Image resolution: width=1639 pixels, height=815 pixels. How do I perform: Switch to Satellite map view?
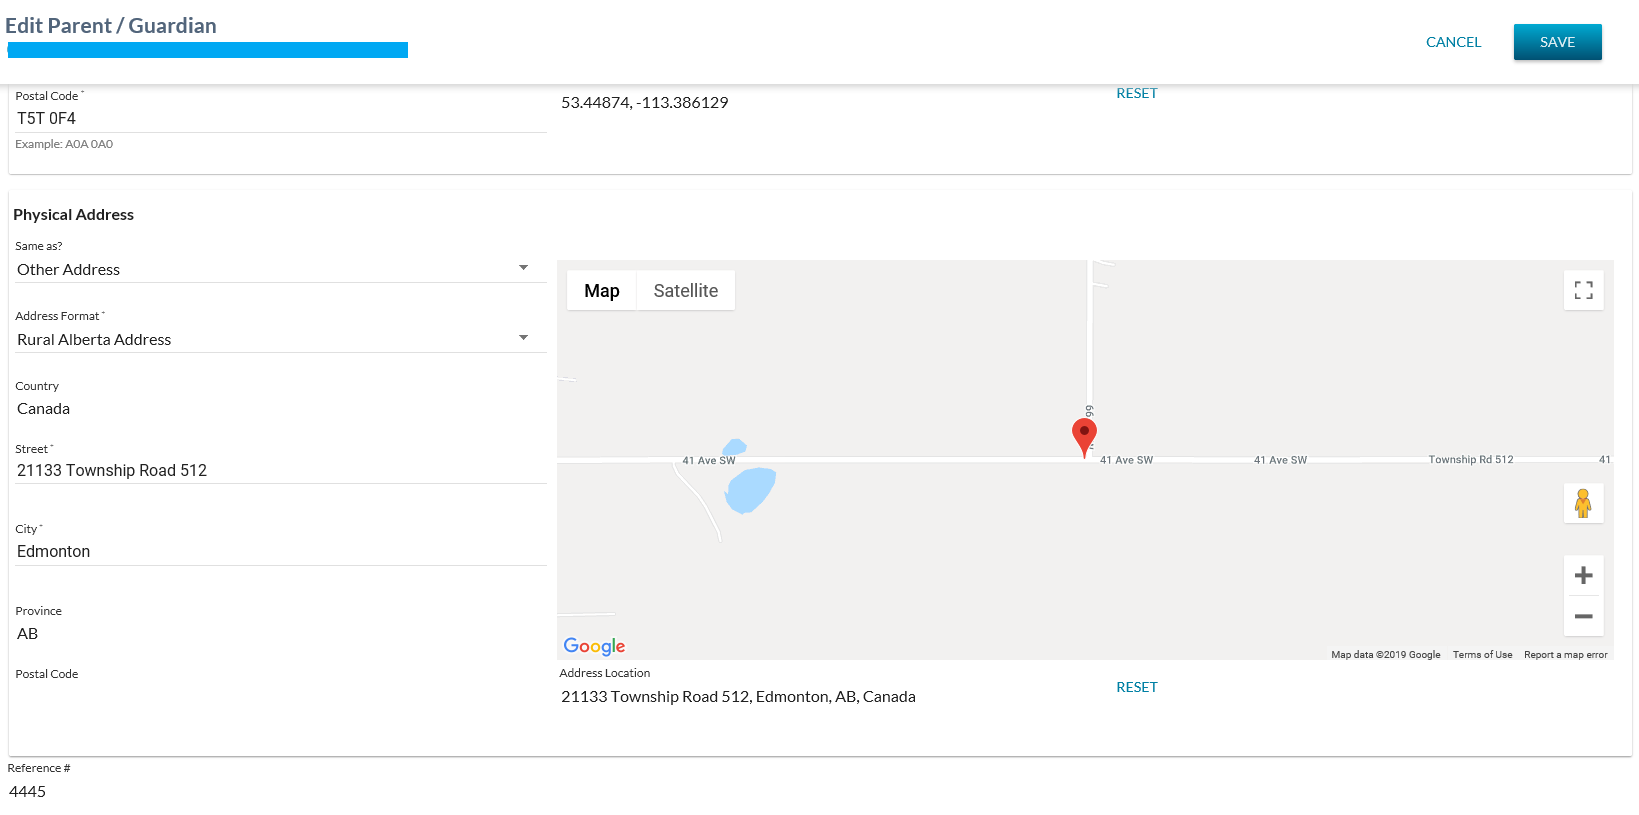pyautogui.click(x=685, y=291)
